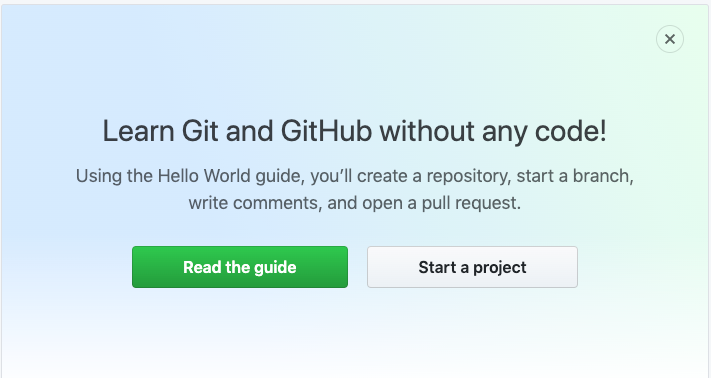Click the Learn Git and GitHub heading
The height and width of the screenshot is (378, 711).
pyautogui.click(x=355, y=131)
